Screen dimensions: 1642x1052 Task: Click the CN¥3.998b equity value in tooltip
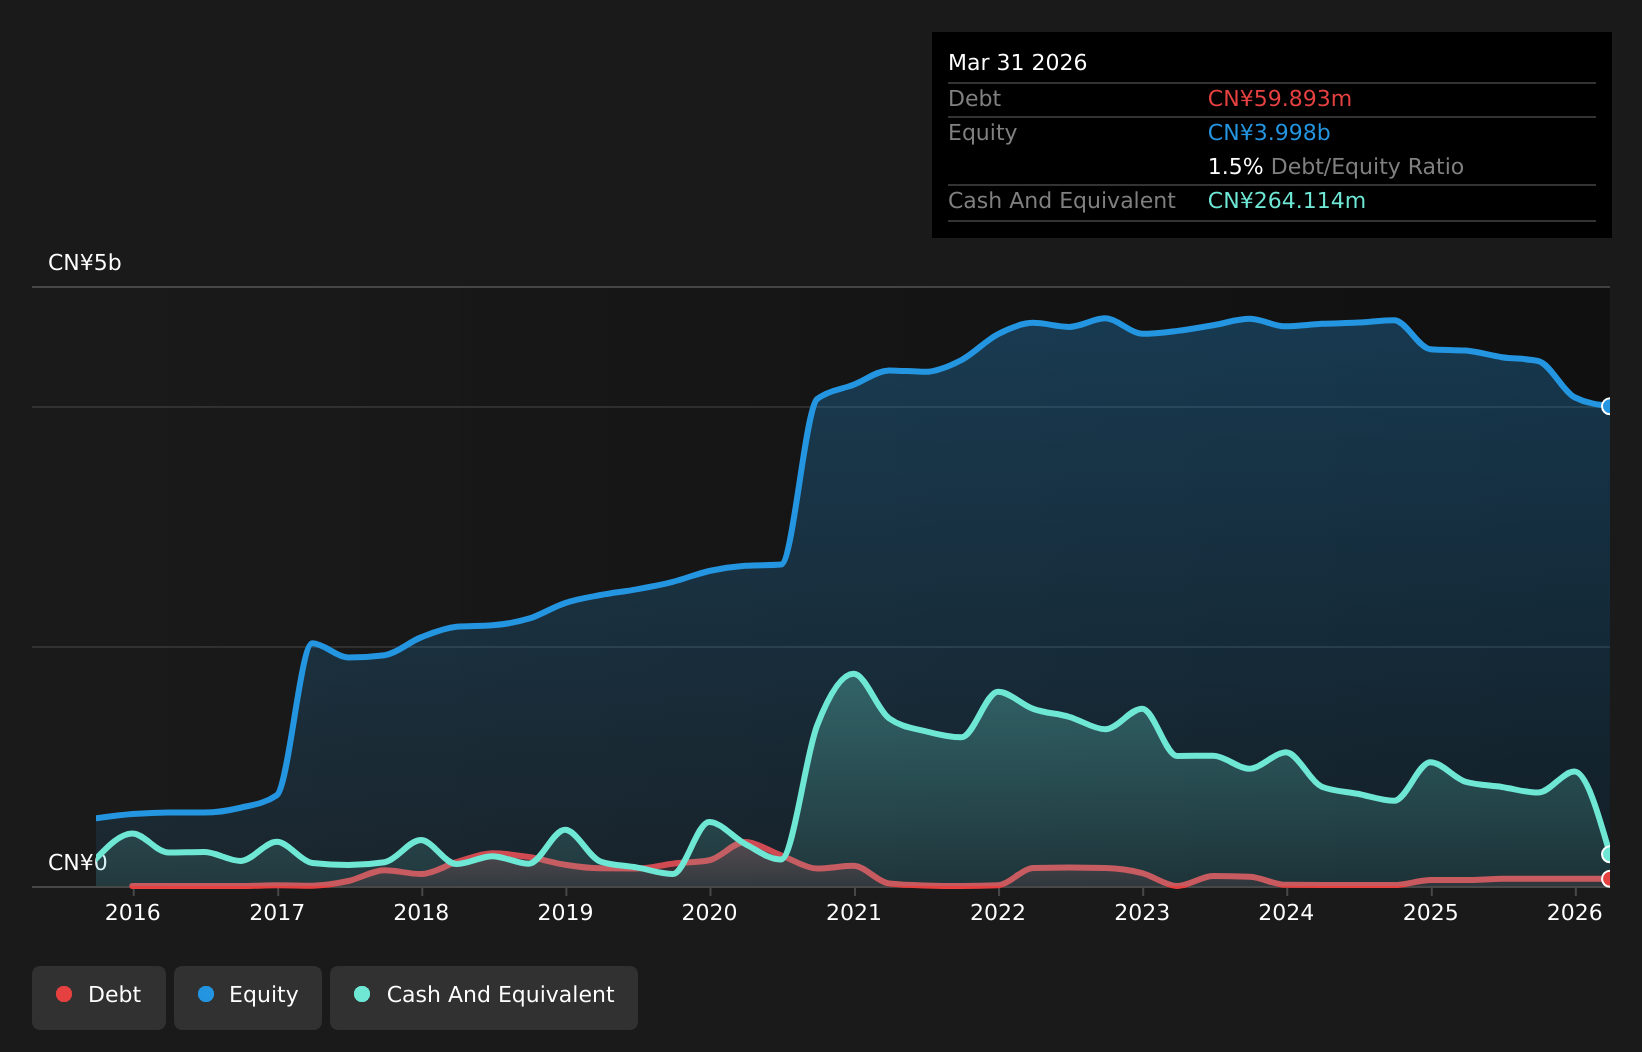[1269, 133]
